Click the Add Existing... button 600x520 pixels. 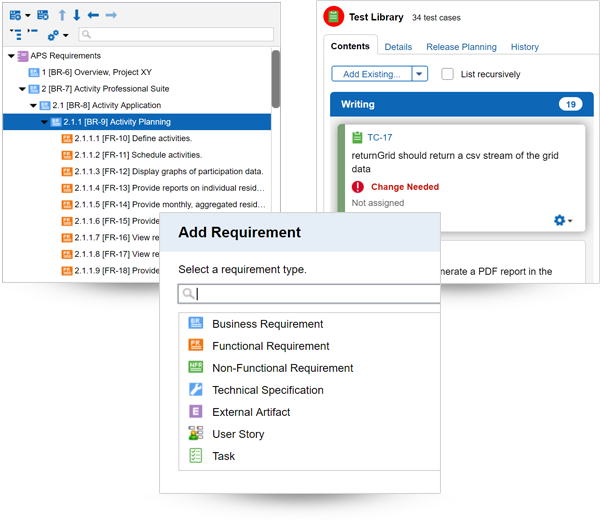(372, 74)
